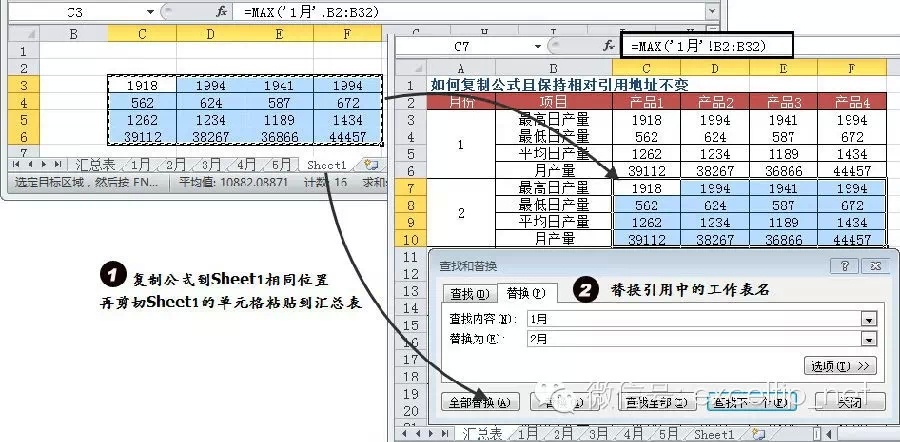
Task: Go to previous sheet tab in Sheet1 window
Action: click(x=29, y=165)
